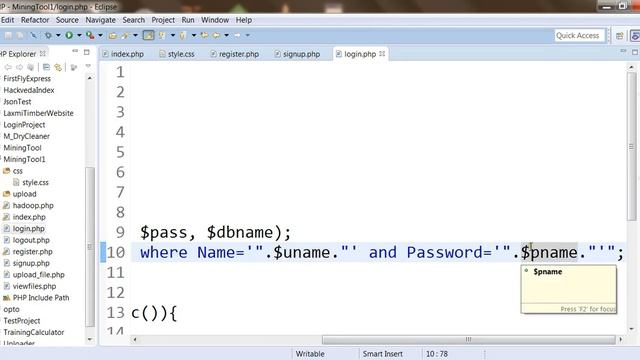Open the Search menu

point(133,20)
